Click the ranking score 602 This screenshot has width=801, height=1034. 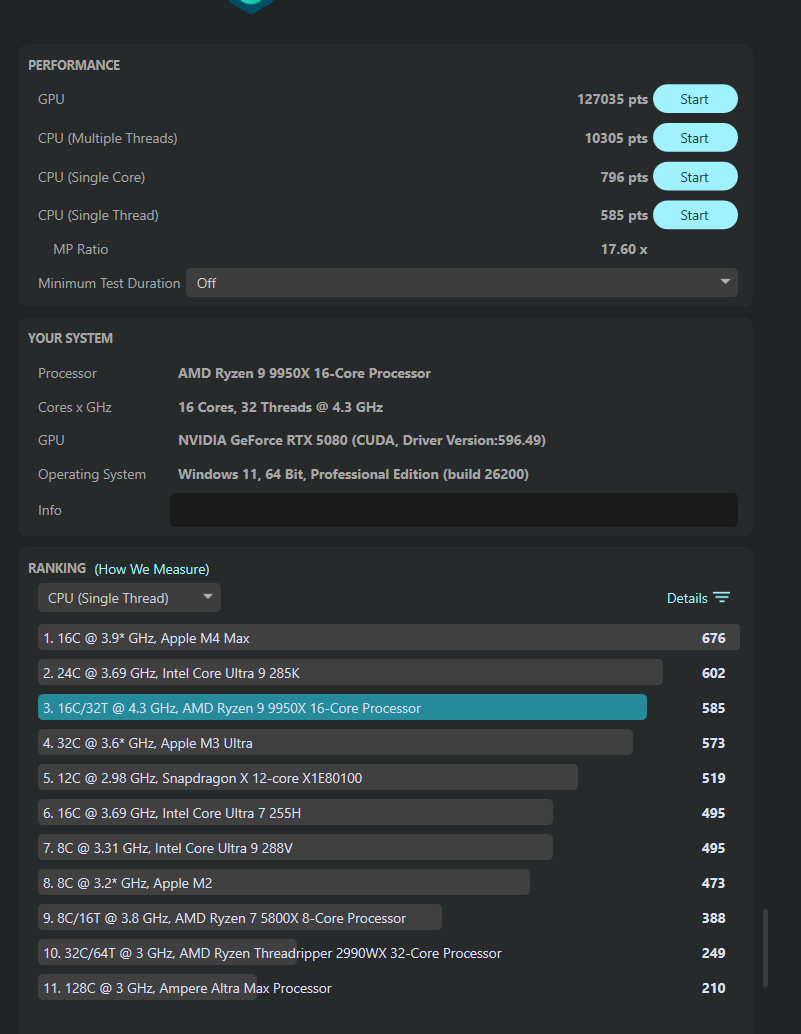(713, 673)
